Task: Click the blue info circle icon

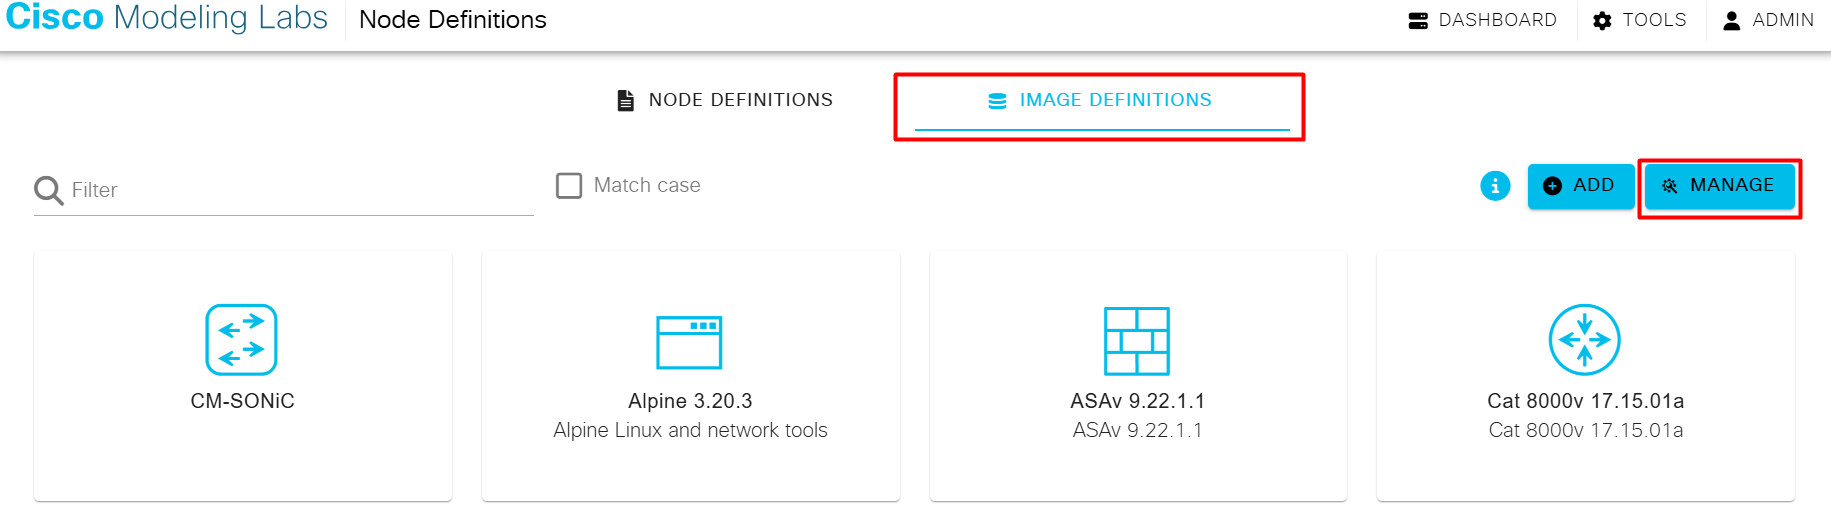Action: [x=1495, y=186]
